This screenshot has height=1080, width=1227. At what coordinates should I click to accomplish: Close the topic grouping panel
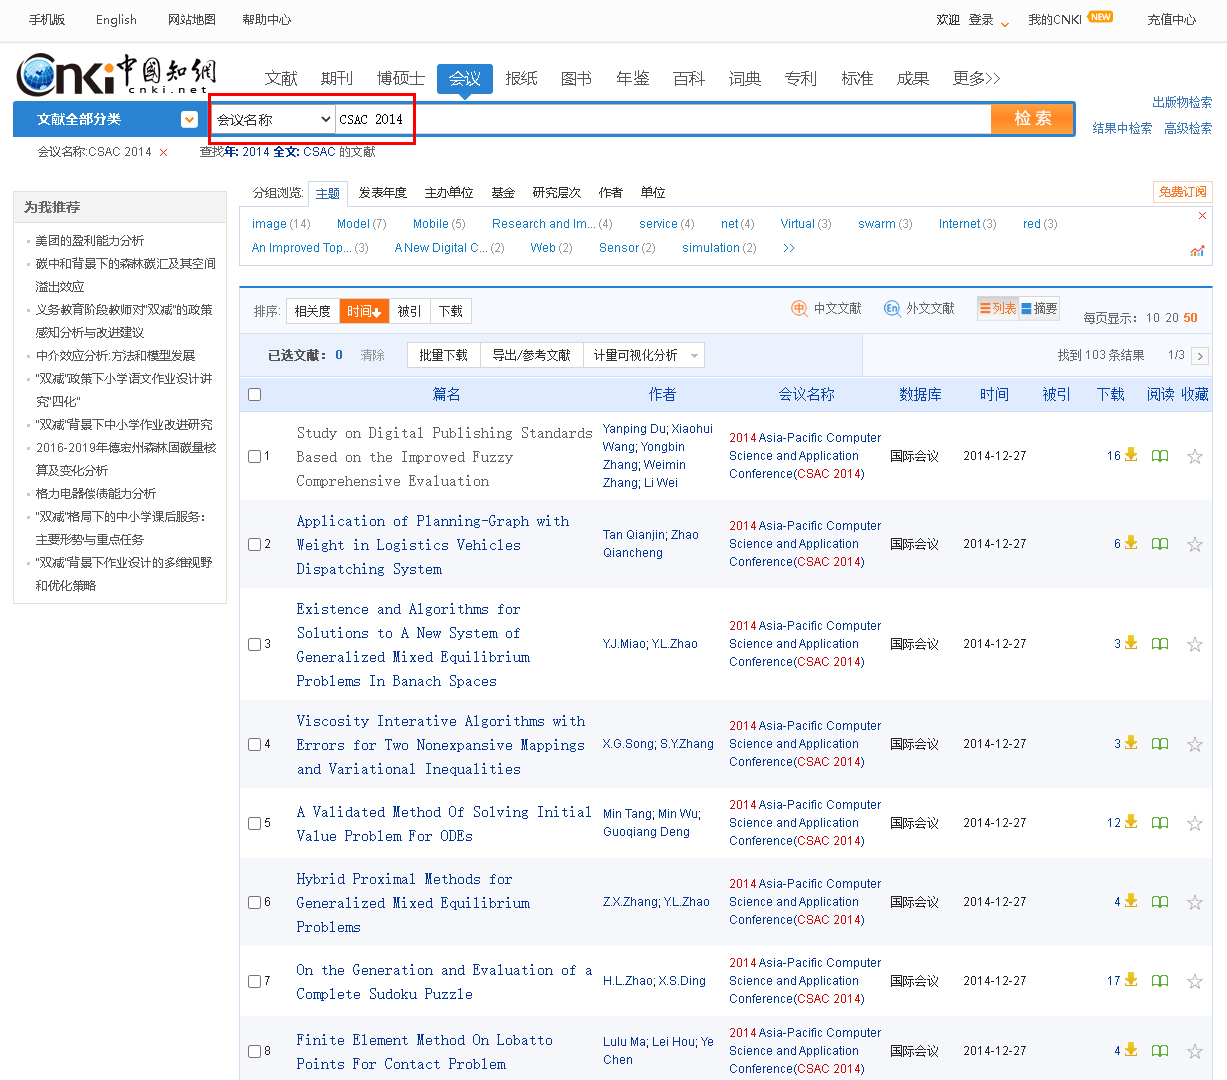[x=1202, y=216]
